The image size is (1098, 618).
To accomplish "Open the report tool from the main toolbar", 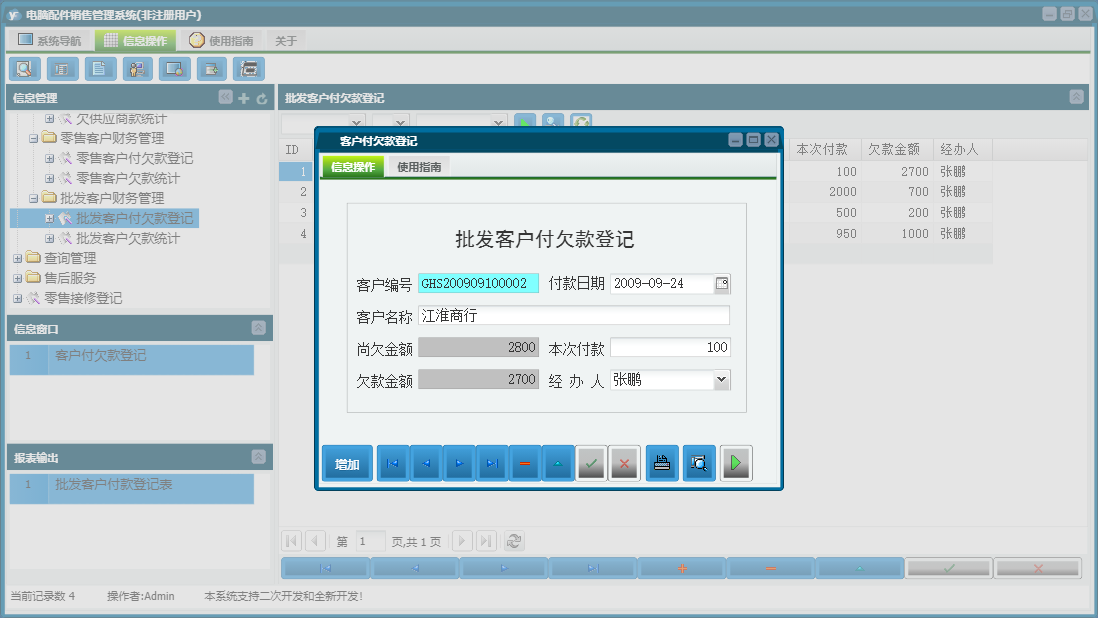I will pyautogui.click(x=61, y=68).
